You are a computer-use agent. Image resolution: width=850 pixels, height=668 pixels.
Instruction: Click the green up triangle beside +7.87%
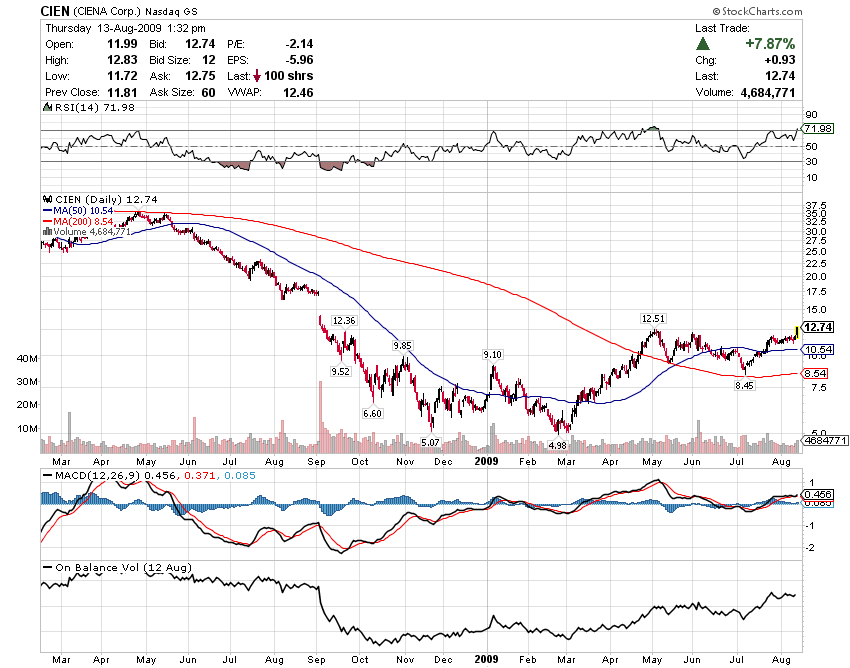(703, 43)
